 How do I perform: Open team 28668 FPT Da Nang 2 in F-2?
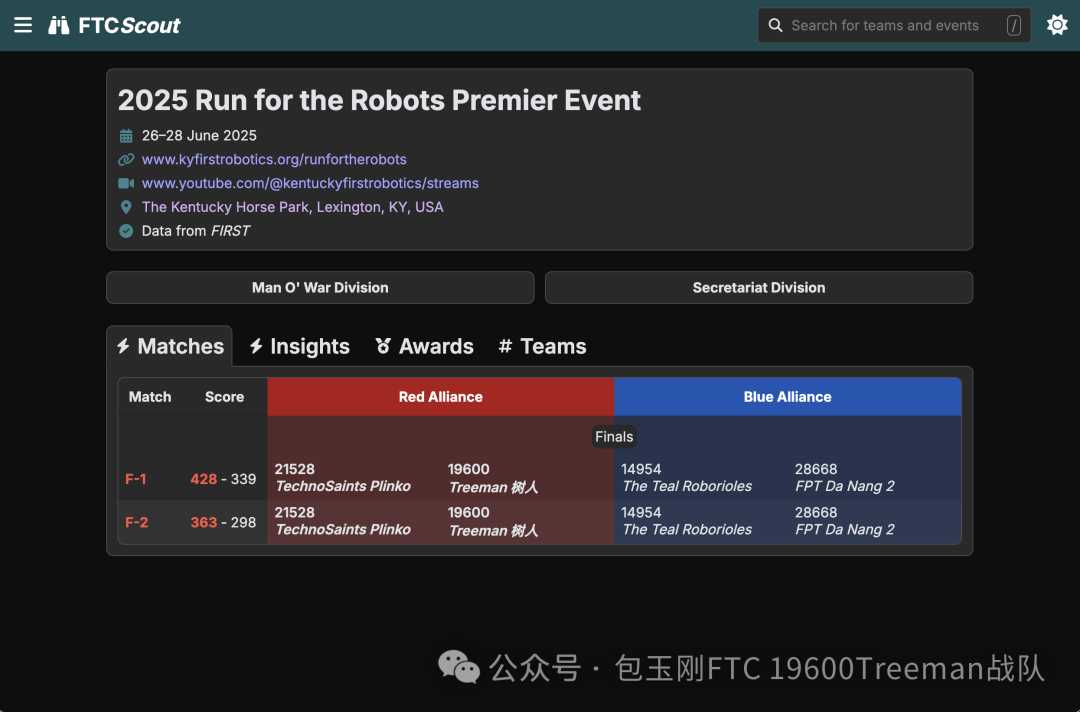844,521
